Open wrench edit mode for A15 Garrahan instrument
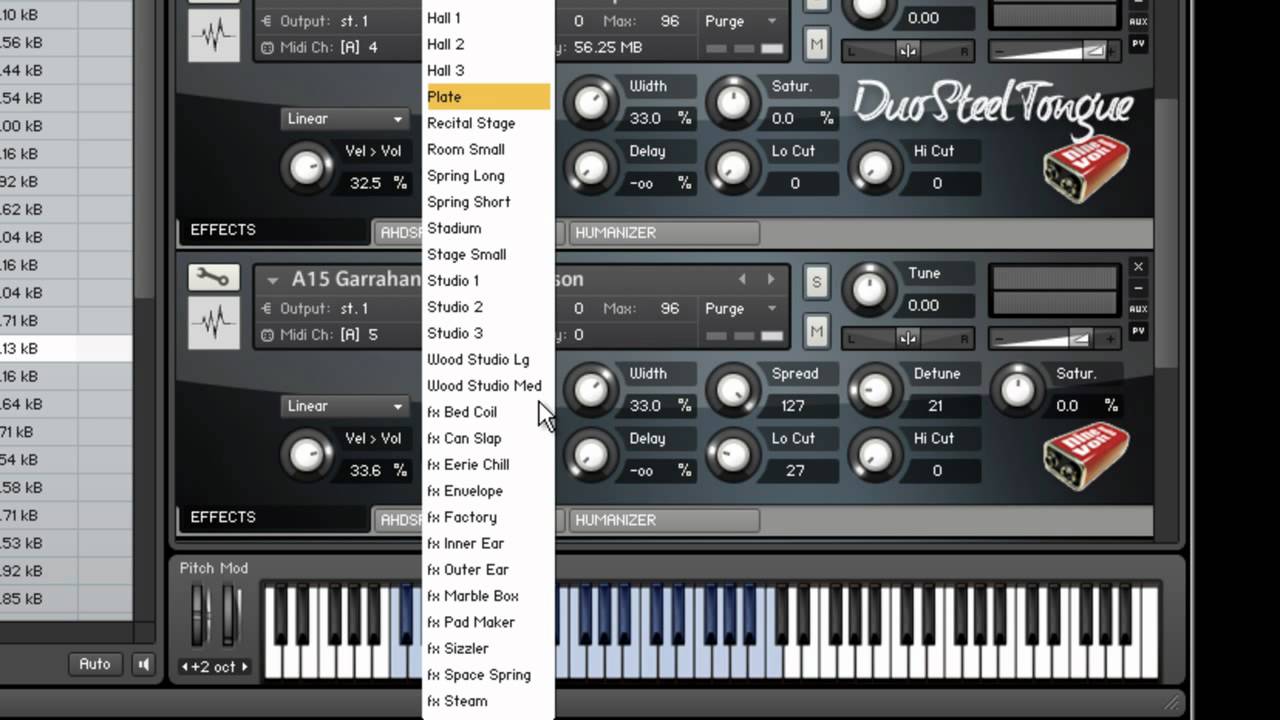 pos(213,278)
